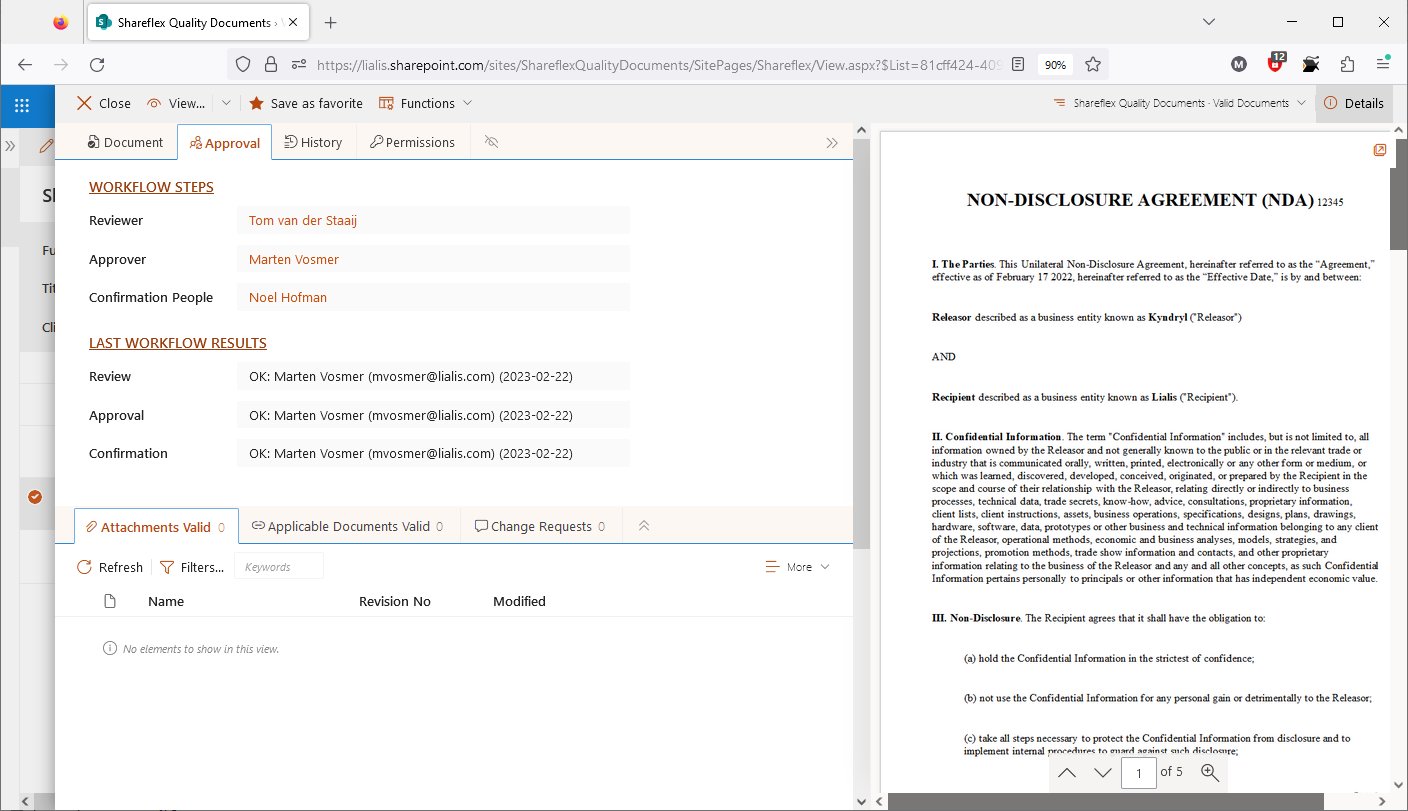Image resolution: width=1408 pixels, height=811 pixels.
Task: Open the More actions dropdown
Action: coord(797,567)
